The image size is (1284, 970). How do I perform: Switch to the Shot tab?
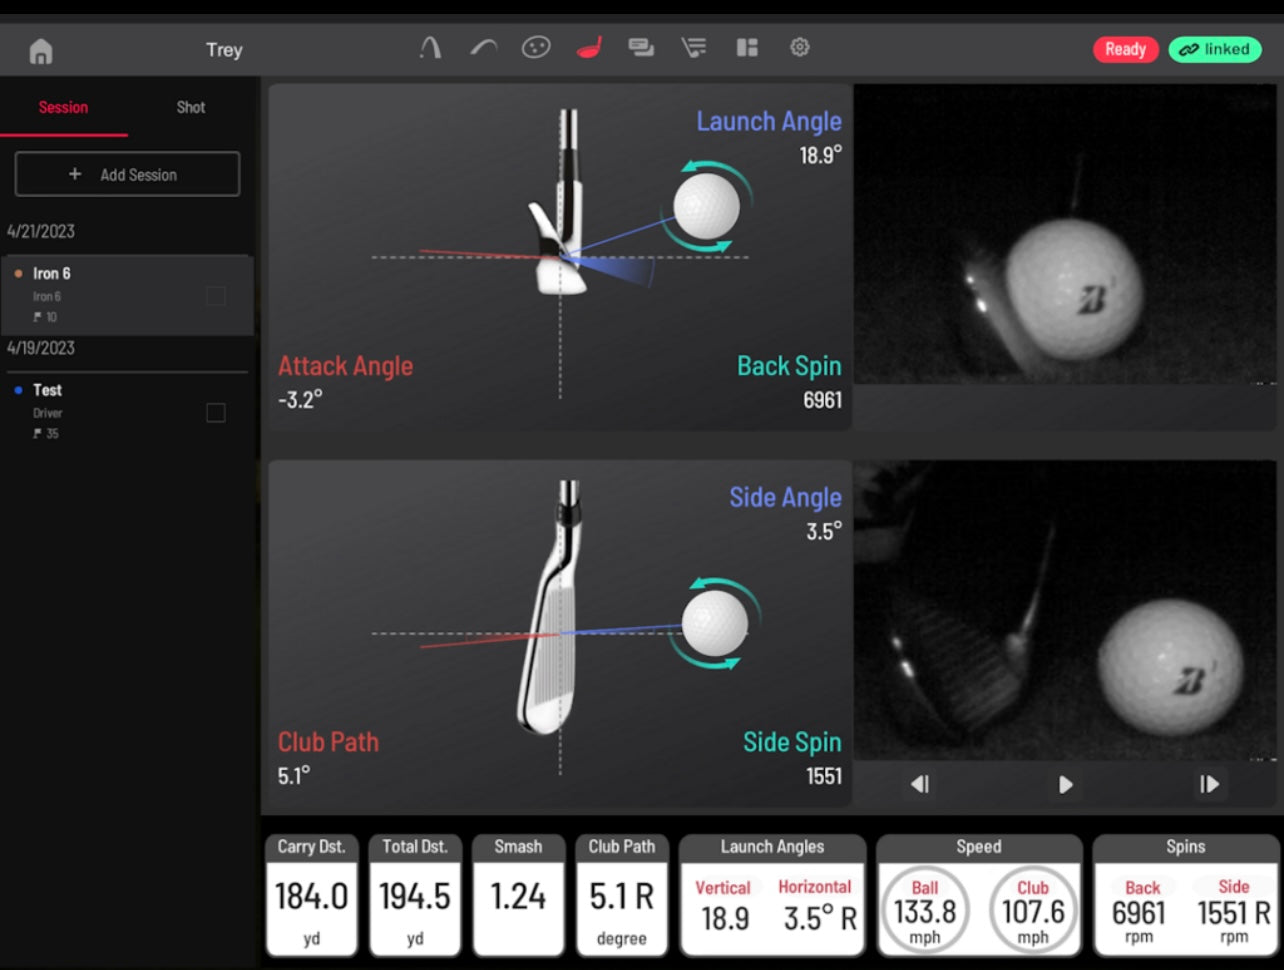click(x=191, y=107)
